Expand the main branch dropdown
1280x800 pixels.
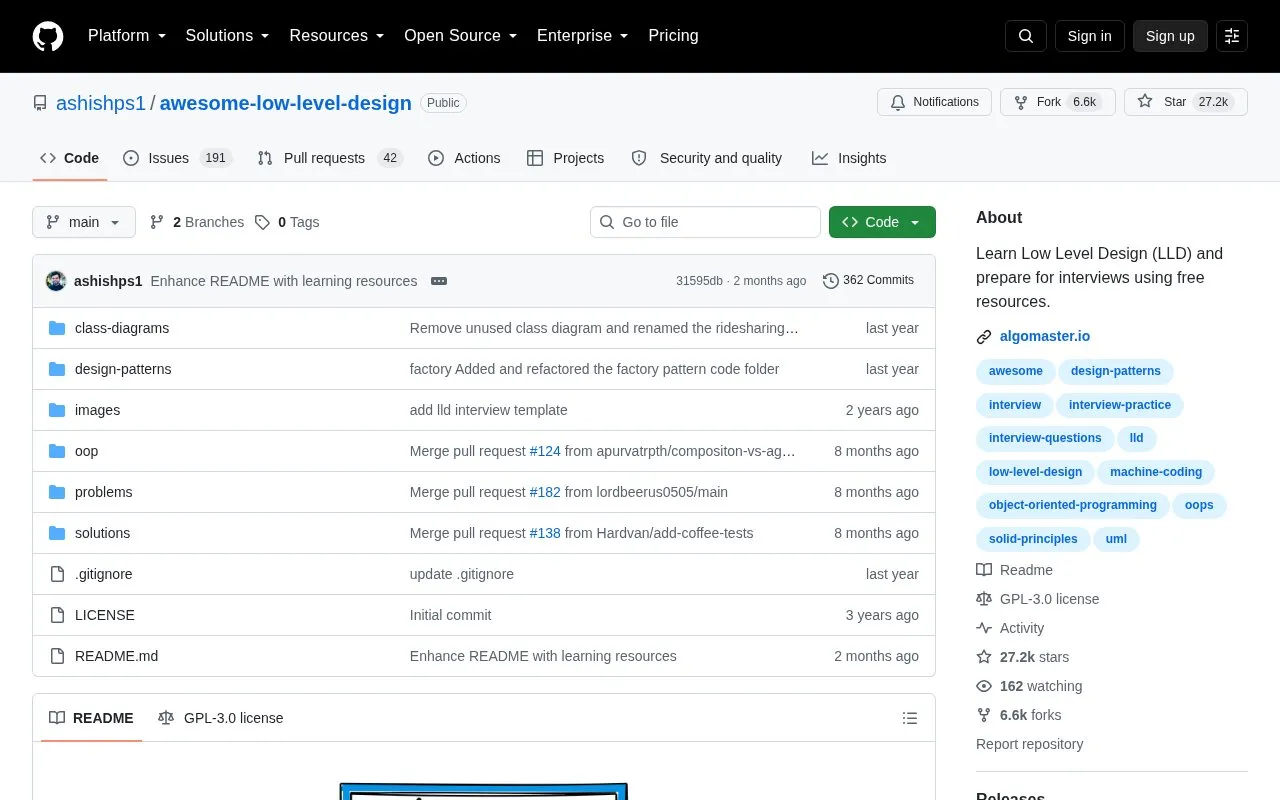84,222
